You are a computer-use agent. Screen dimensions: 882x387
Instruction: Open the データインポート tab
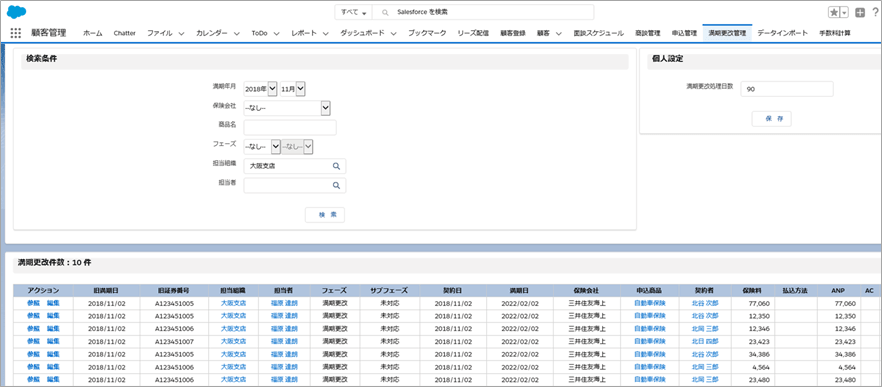pyautogui.click(x=782, y=33)
